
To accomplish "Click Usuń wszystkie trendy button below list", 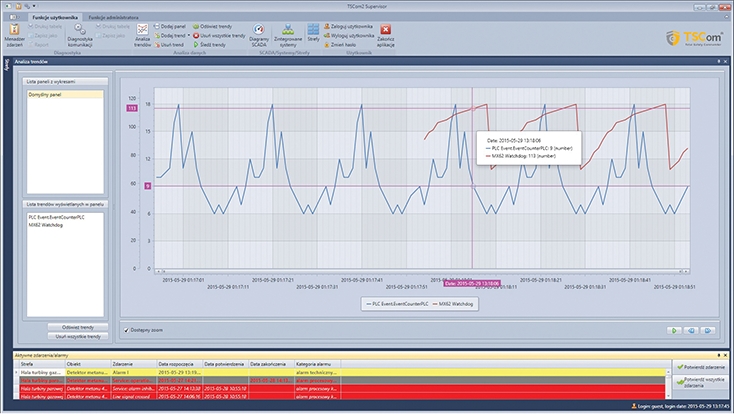I will pyautogui.click(x=78, y=336).
